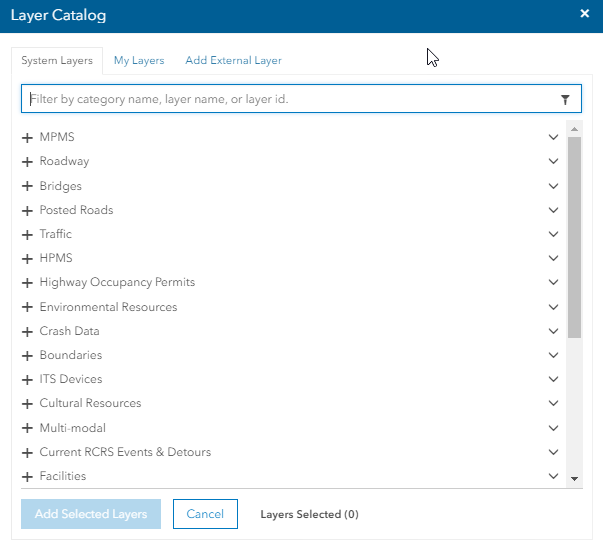This screenshot has width=603, height=555.
Task: Click the plus icon next to Traffic
Action: (27, 234)
